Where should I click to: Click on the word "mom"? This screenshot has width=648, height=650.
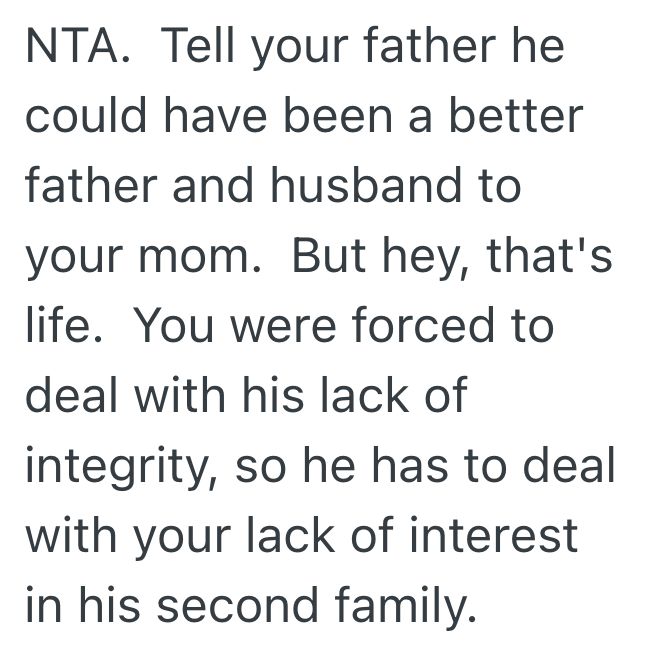[x=210, y=257]
